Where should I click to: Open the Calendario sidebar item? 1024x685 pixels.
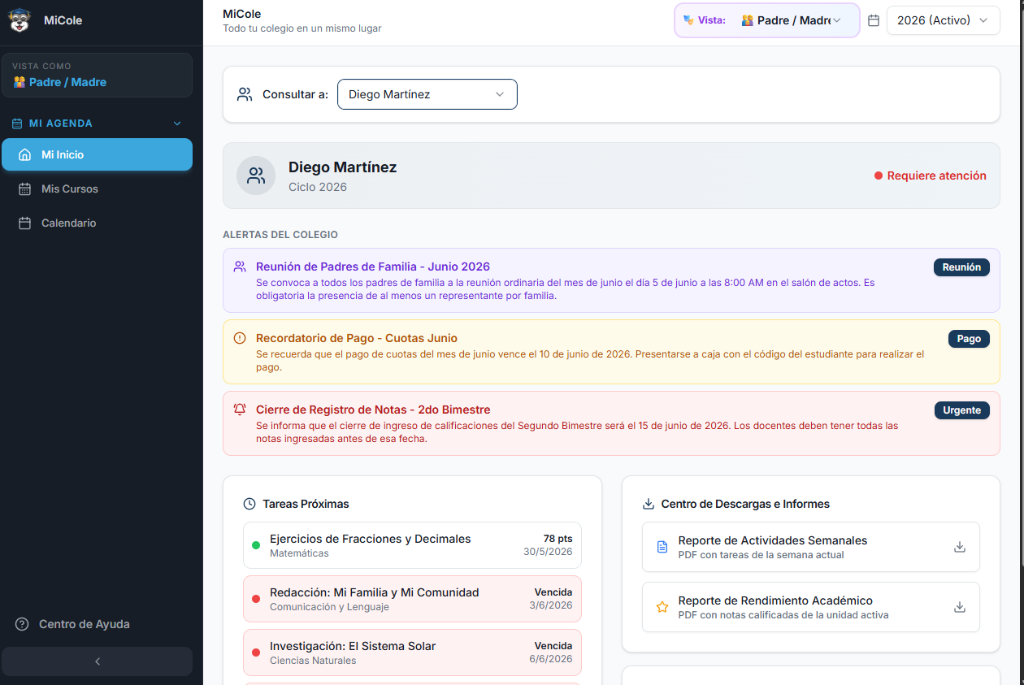point(97,223)
